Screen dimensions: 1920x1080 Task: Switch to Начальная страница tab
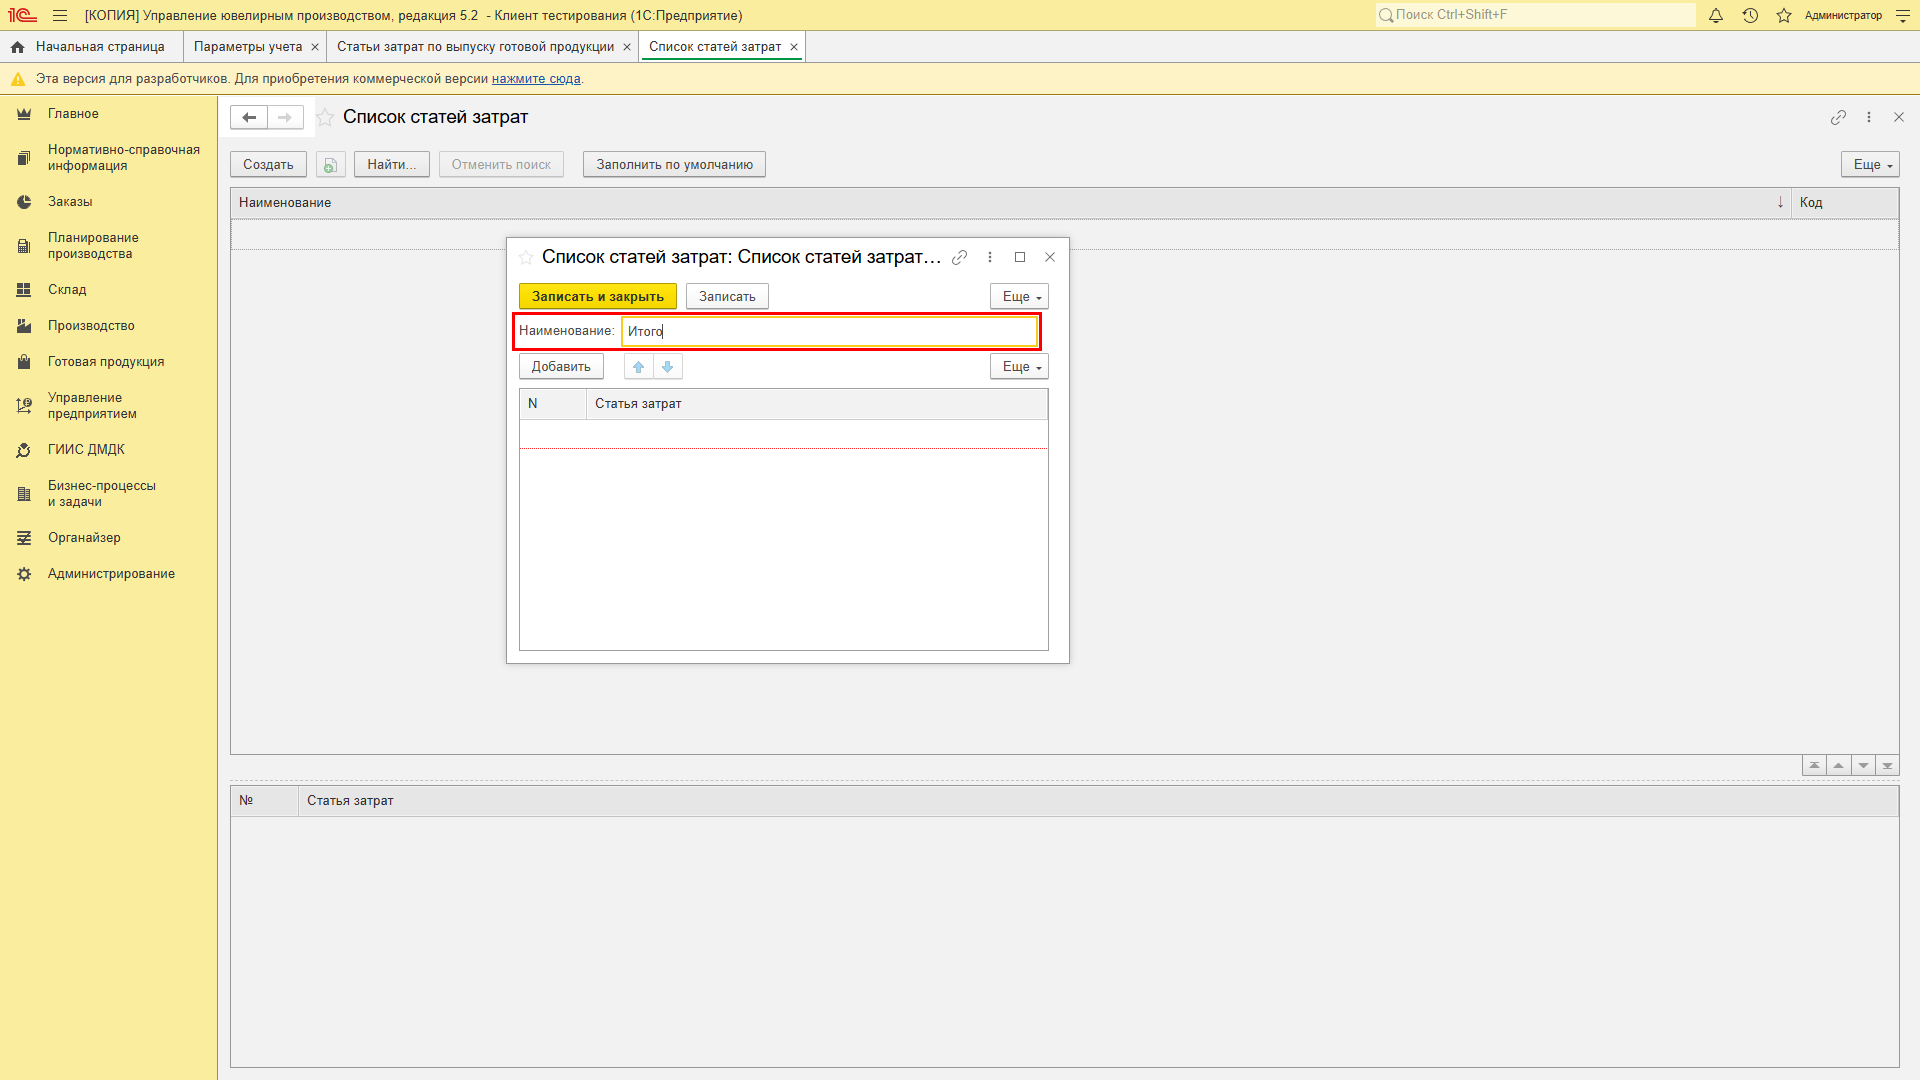pos(89,47)
